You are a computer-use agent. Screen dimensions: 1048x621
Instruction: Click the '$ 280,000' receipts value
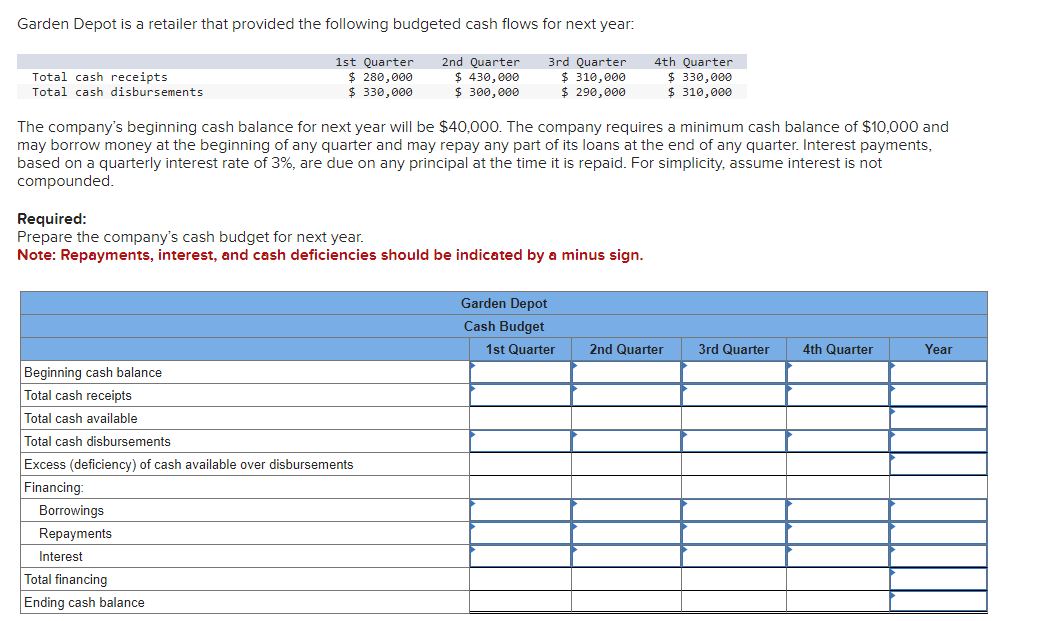click(x=380, y=77)
